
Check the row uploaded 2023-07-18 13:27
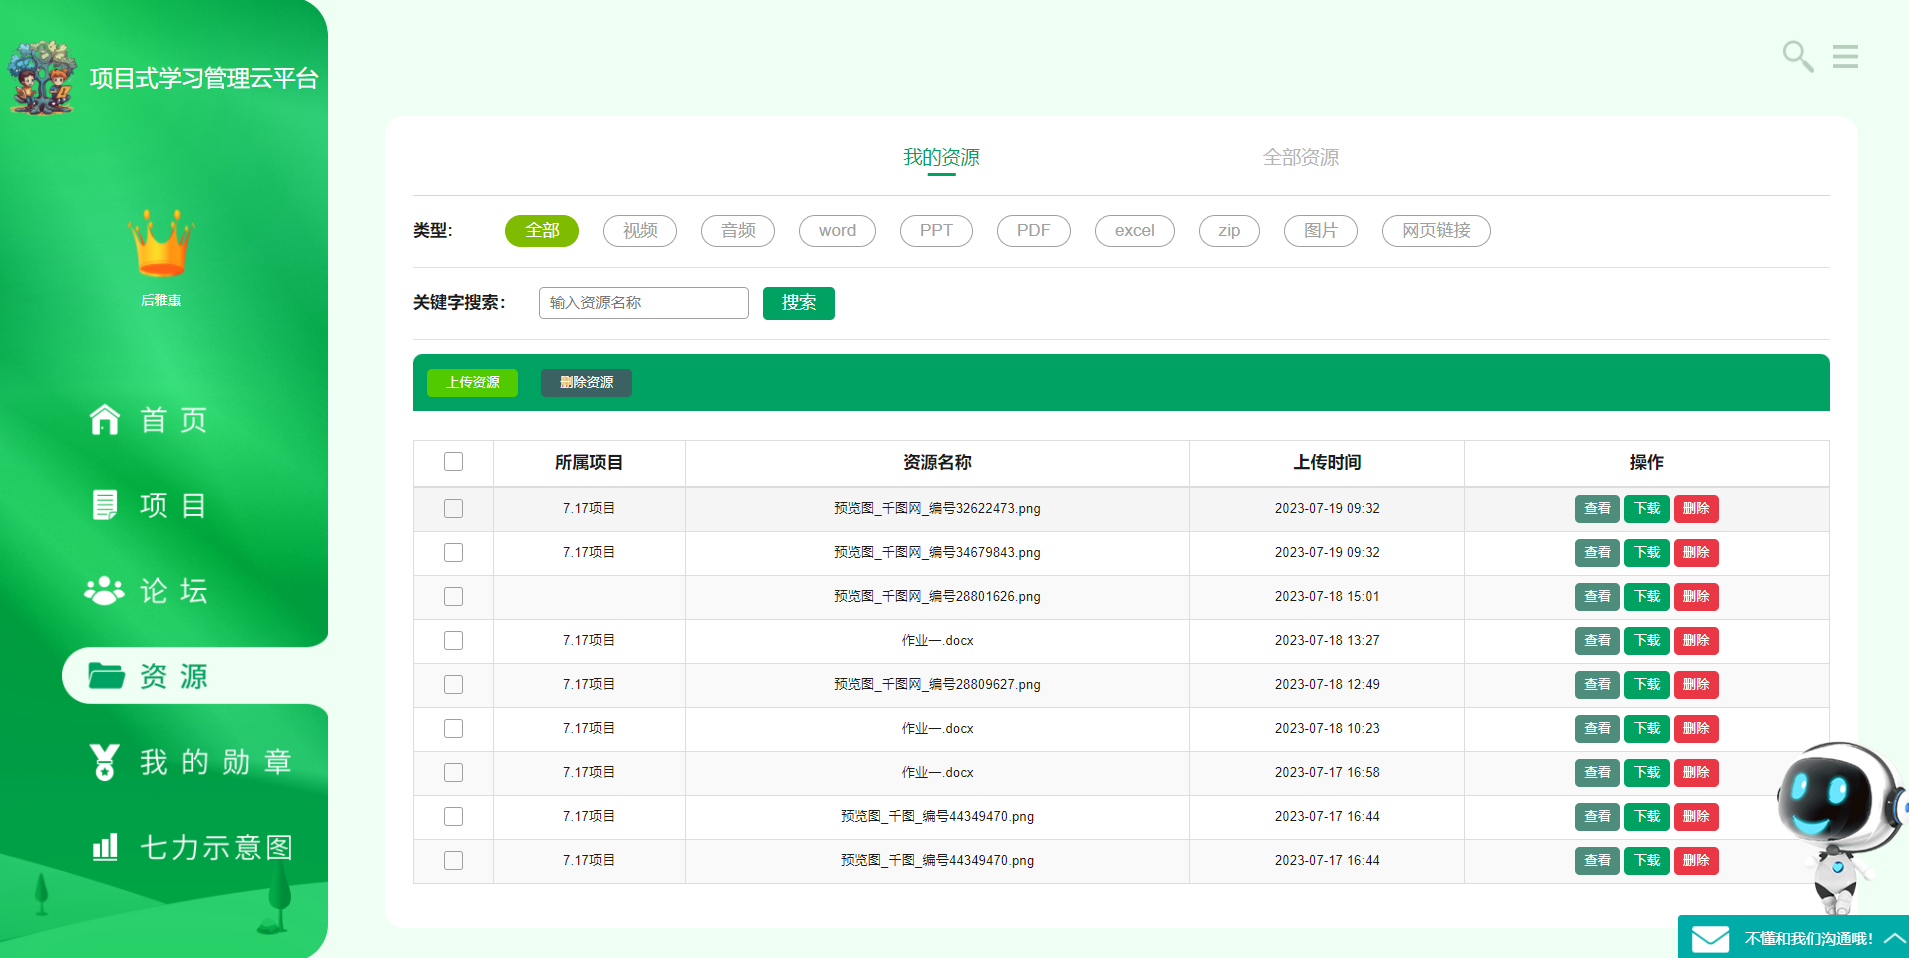coord(453,641)
